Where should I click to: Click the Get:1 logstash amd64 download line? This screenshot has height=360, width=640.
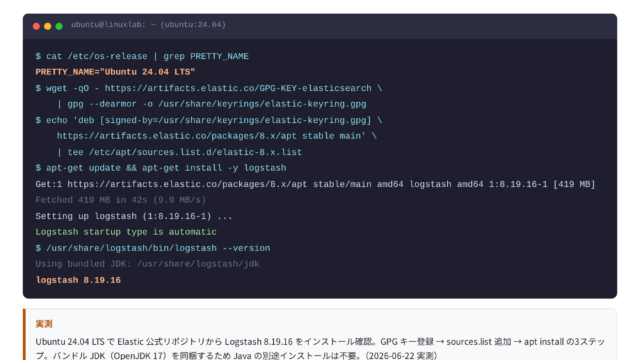[x=315, y=184]
